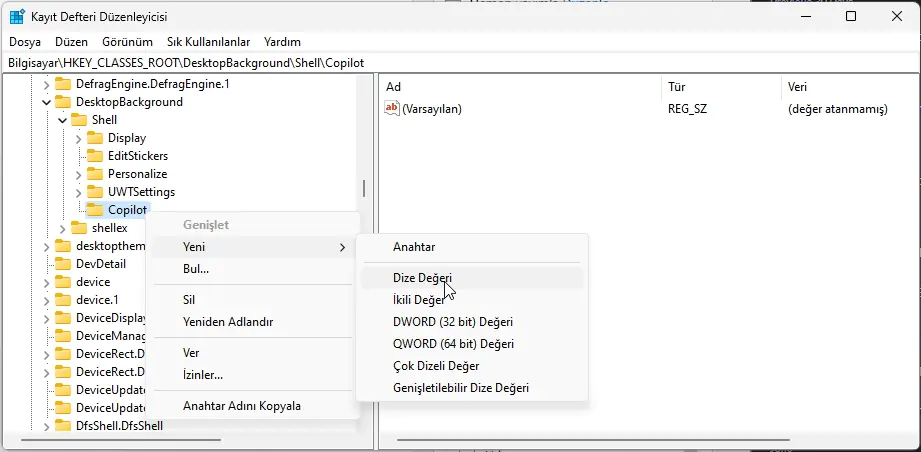Screen dimensions: 921x452
Task: Select Yeniden Adlandır from context menu
Action: pyautogui.click(x=227, y=322)
